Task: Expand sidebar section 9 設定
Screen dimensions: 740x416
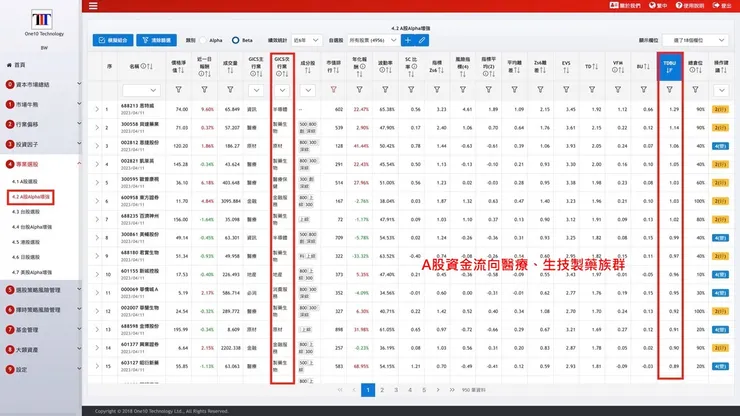Action: click(41, 369)
